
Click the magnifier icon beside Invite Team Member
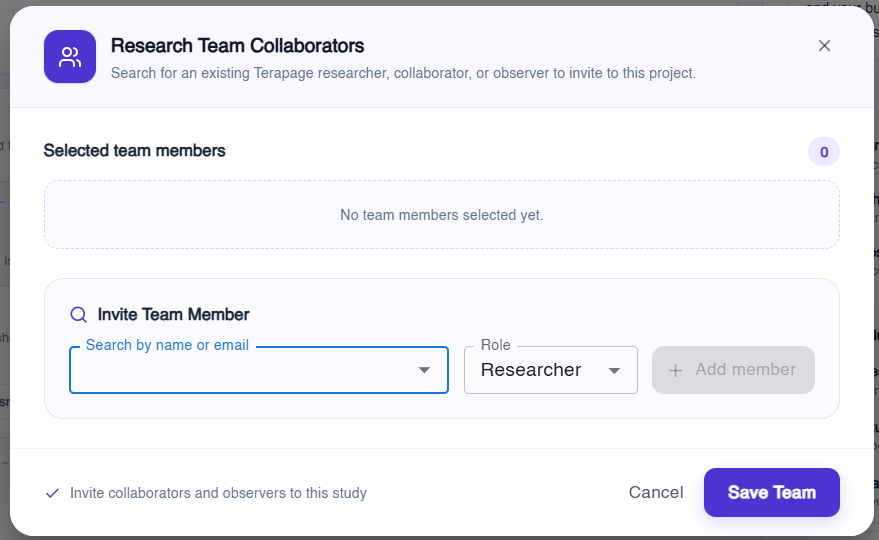(78, 315)
